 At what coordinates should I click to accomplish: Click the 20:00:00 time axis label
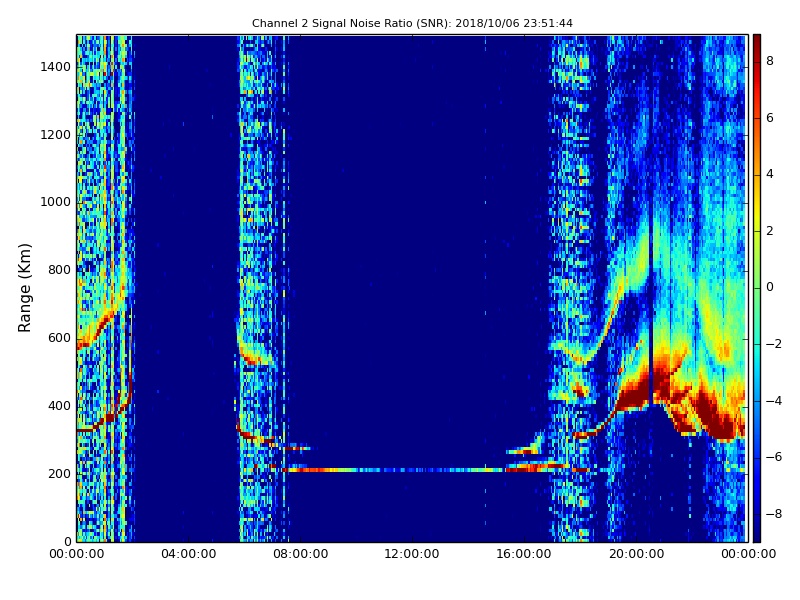click(x=636, y=554)
